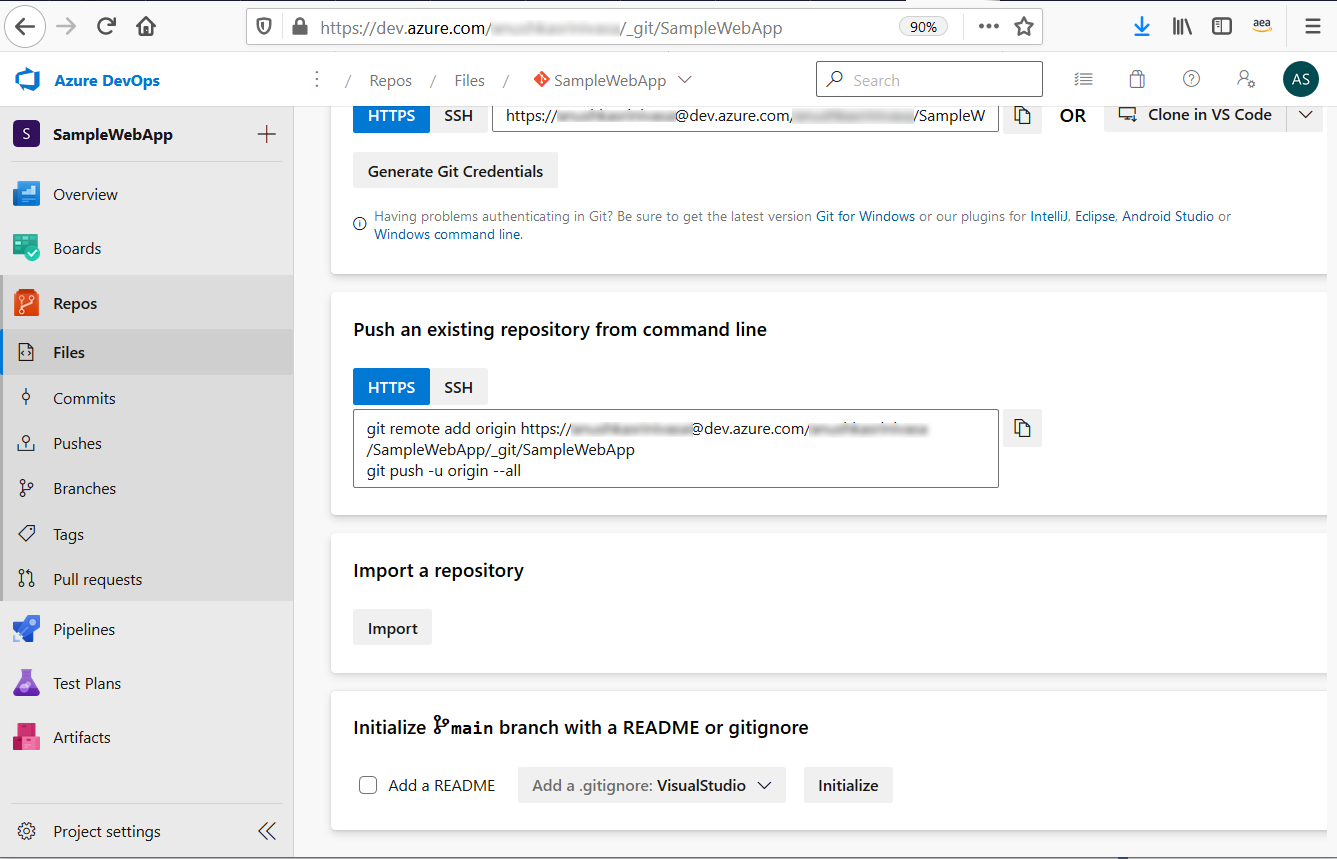
Task: Click Generate Git Credentials button
Action: [x=455, y=171]
